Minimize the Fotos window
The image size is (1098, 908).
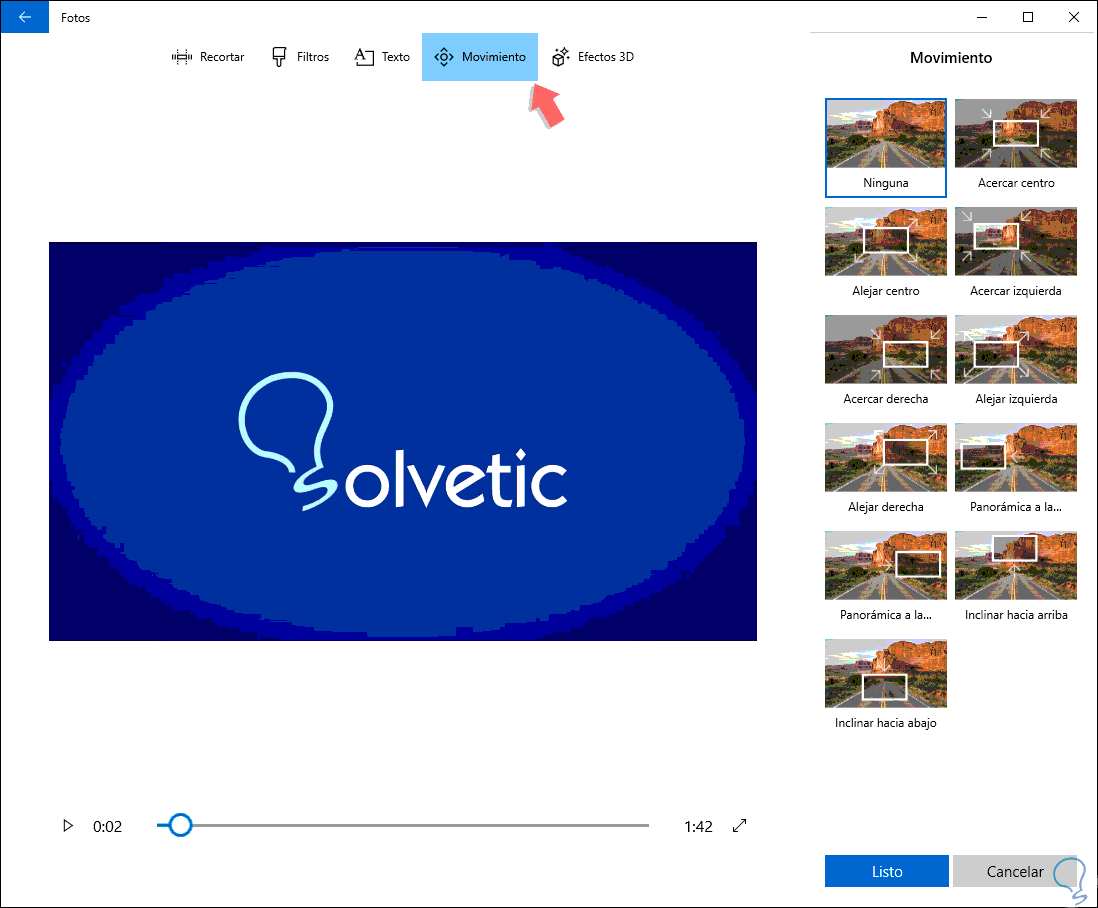(982, 17)
